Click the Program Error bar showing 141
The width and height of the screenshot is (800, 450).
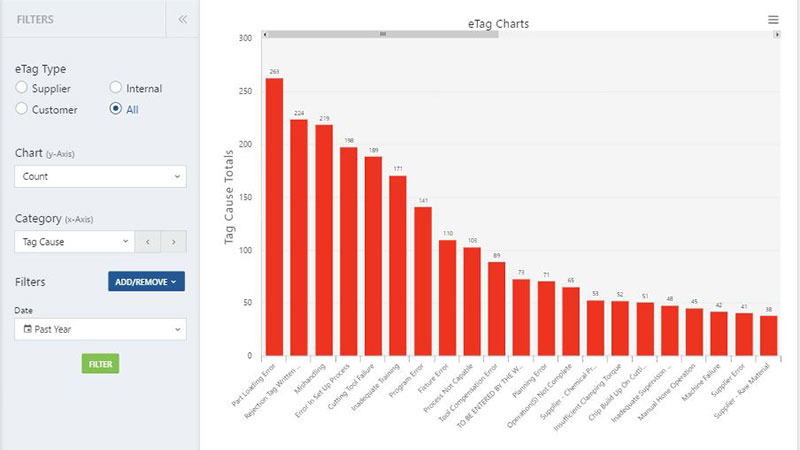pos(423,281)
